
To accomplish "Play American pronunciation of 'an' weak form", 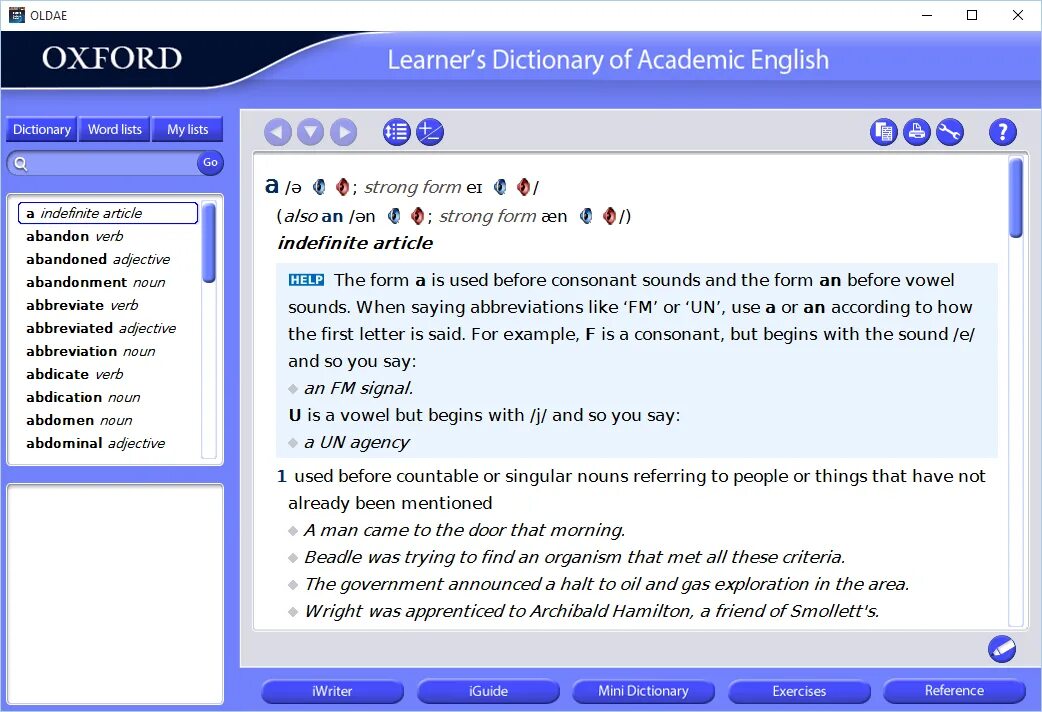I will [x=417, y=216].
